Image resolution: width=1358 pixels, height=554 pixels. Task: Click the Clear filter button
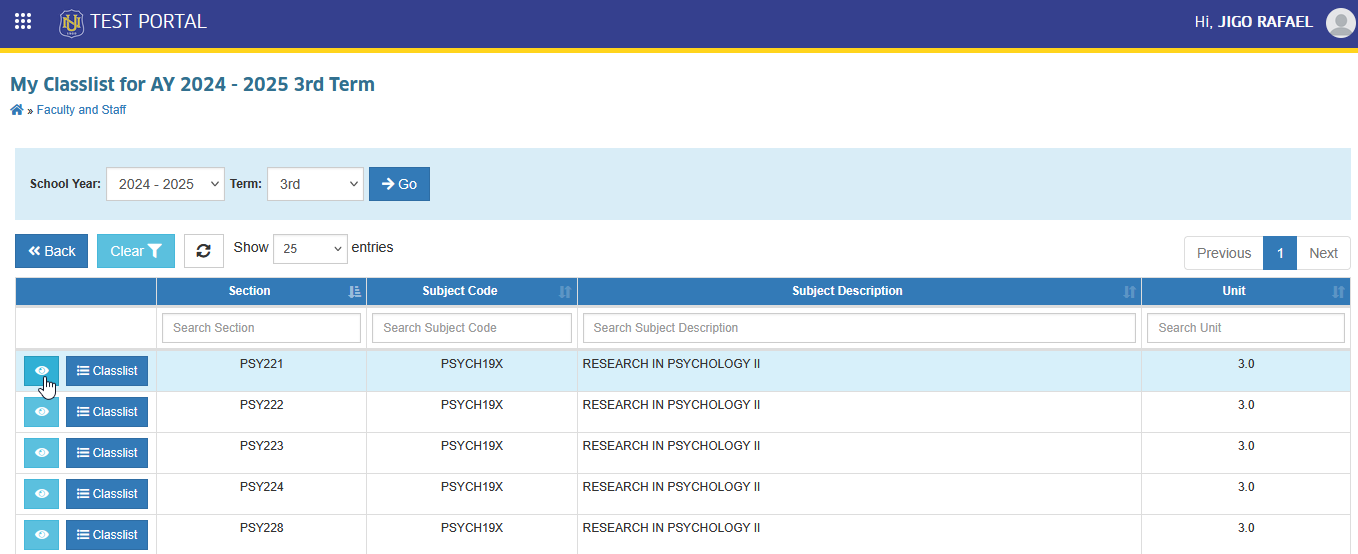136,251
